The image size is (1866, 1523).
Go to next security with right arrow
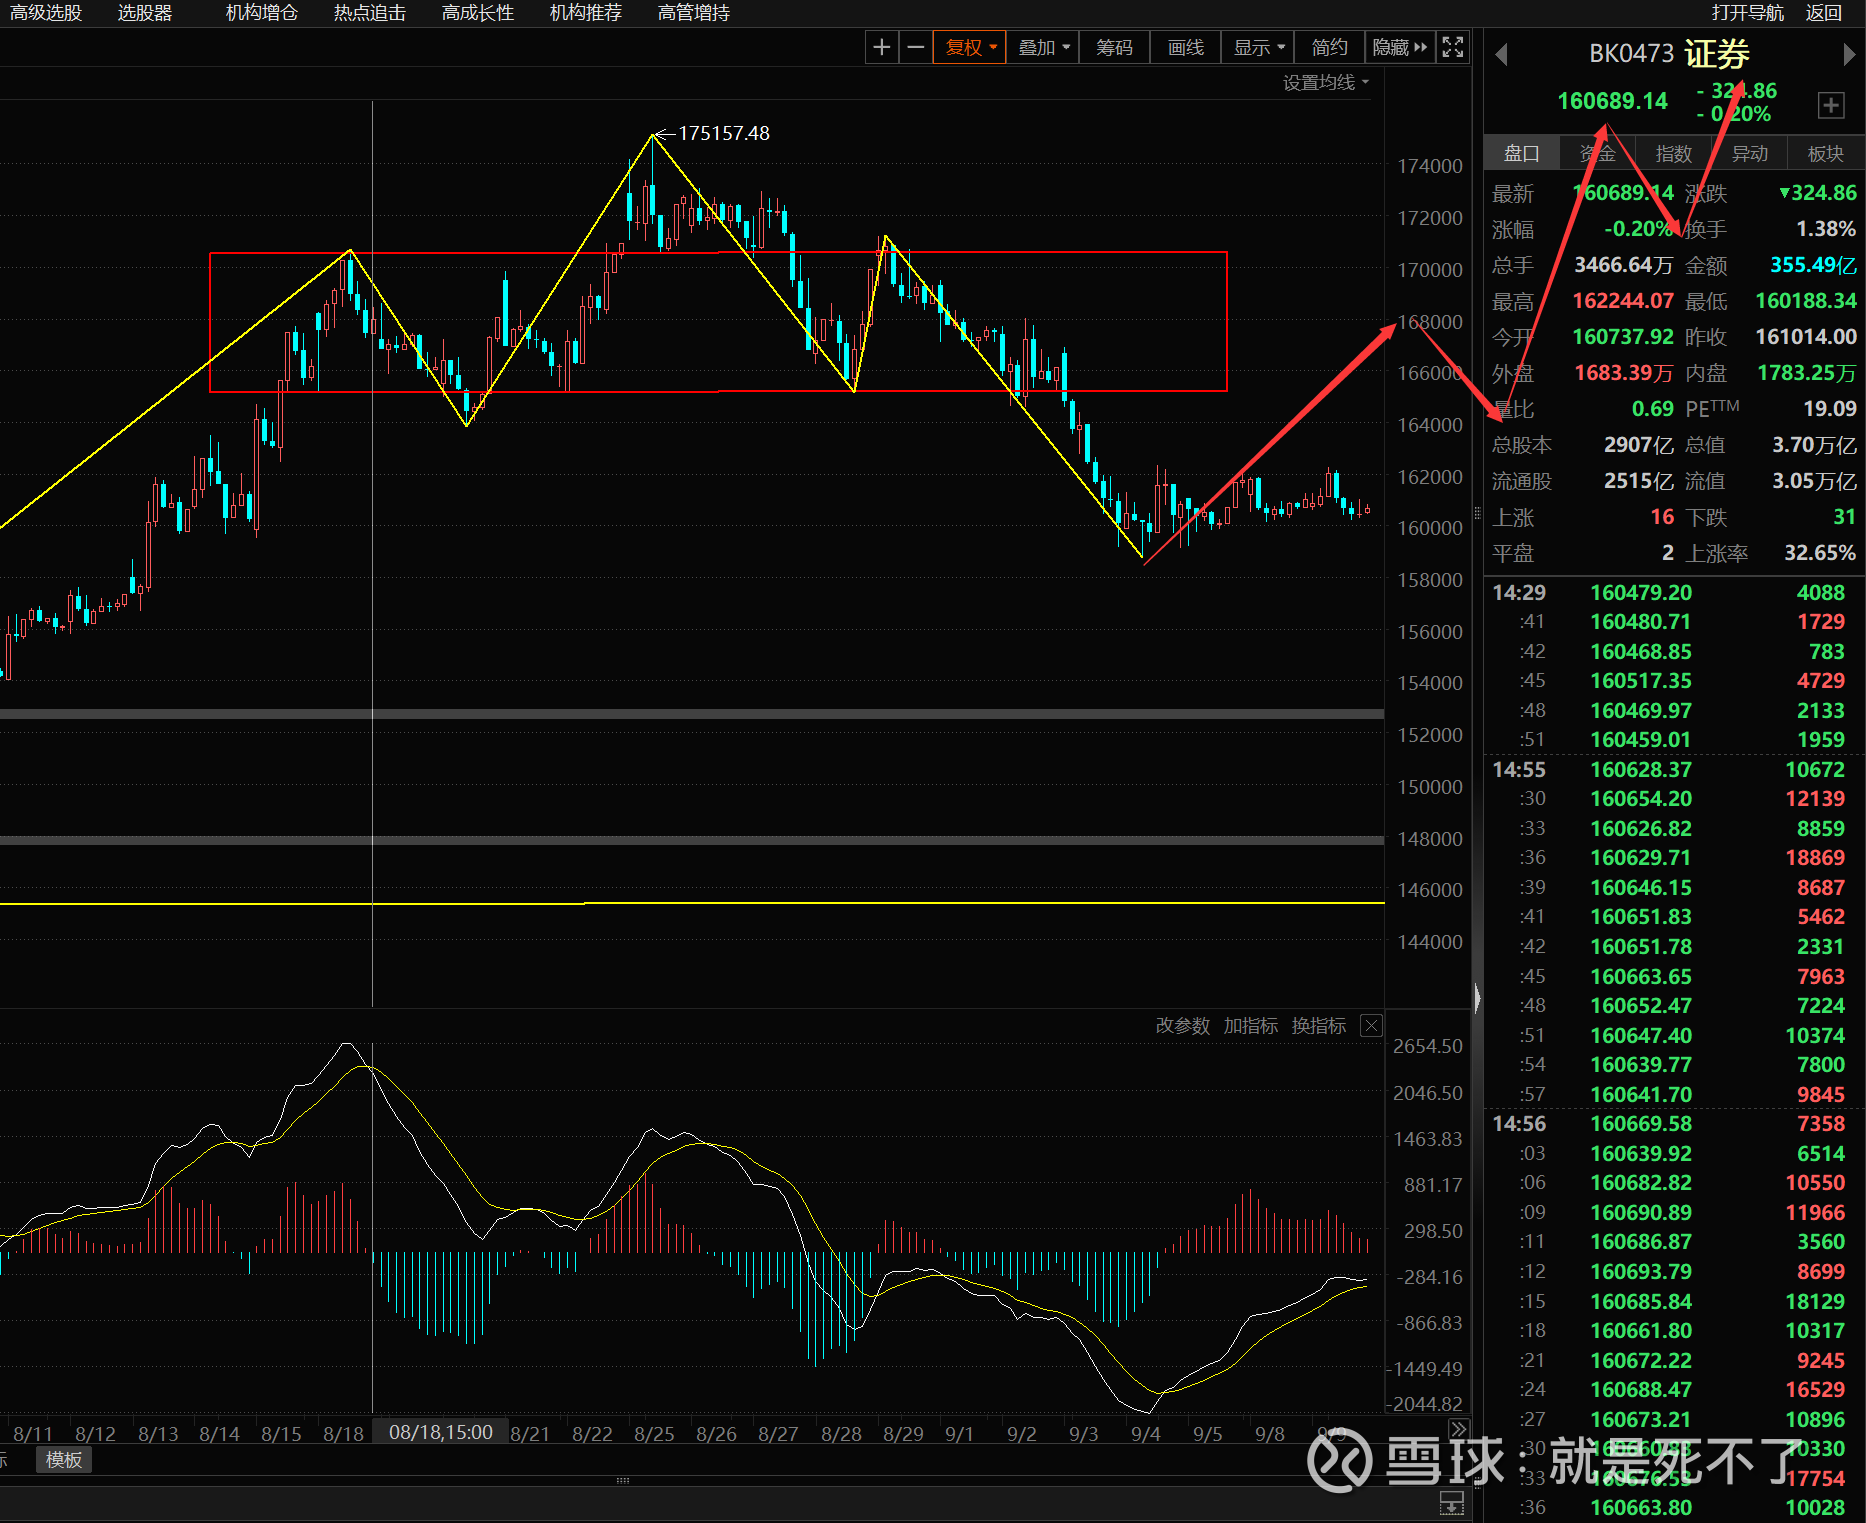[x=1849, y=55]
